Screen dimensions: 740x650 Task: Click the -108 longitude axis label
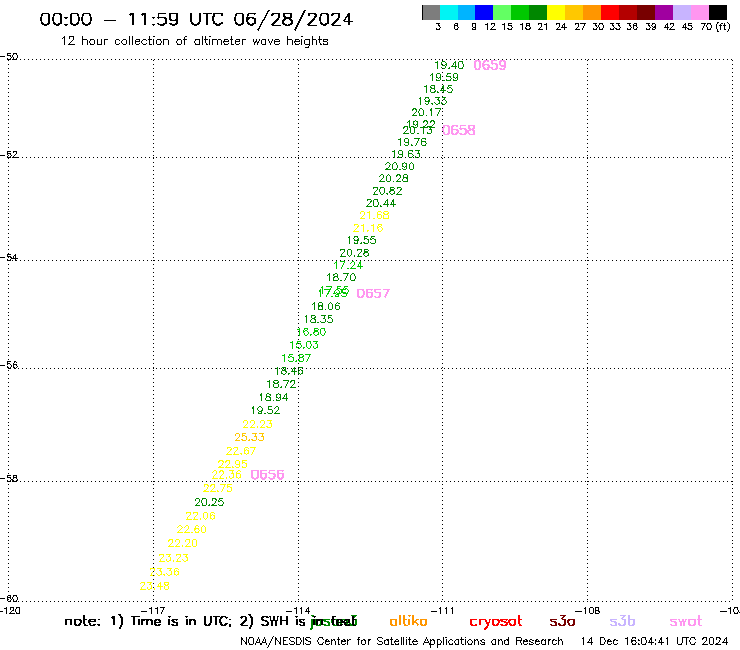(x=587, y=610)
